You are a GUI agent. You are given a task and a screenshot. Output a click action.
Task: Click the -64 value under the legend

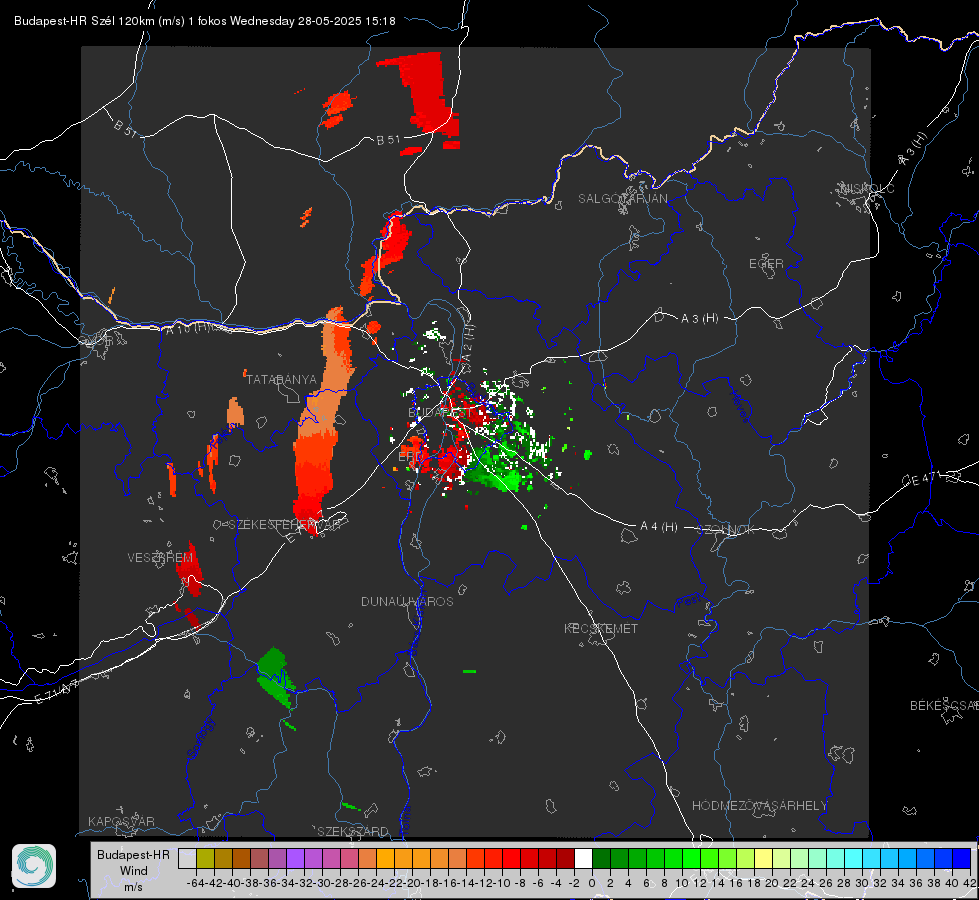[196, 883]
